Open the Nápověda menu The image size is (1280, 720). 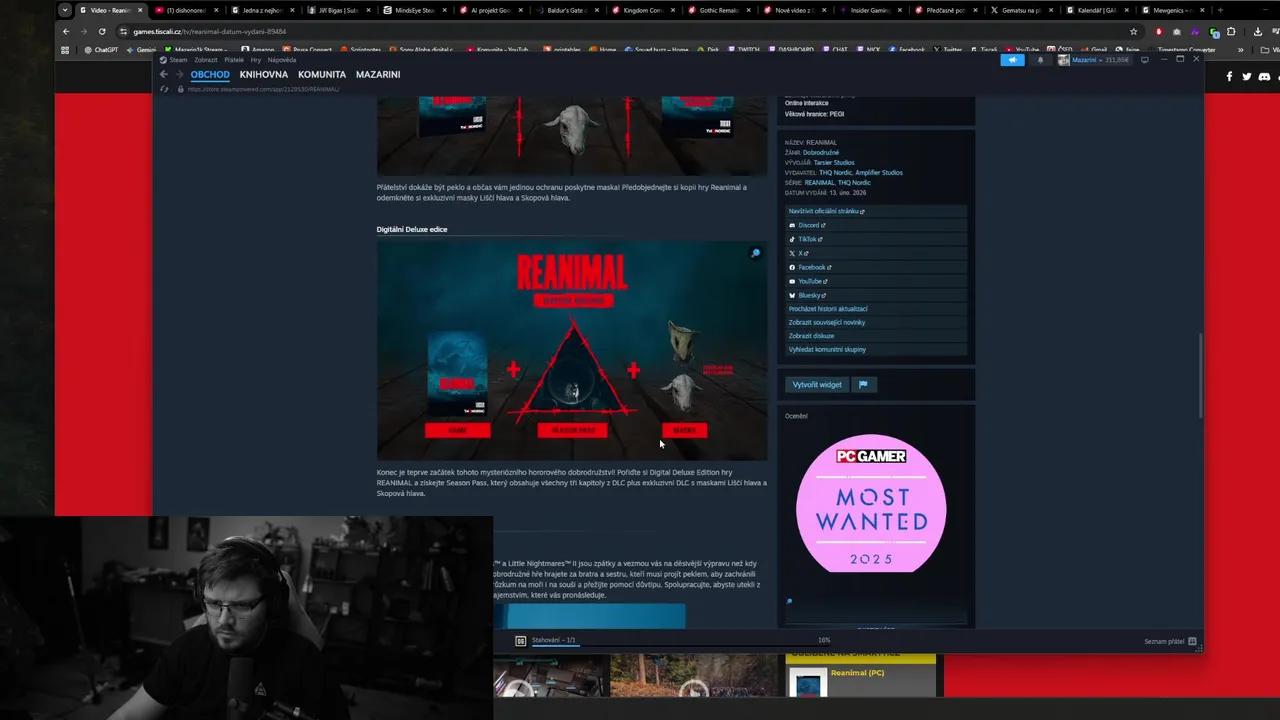click(282, 60)
